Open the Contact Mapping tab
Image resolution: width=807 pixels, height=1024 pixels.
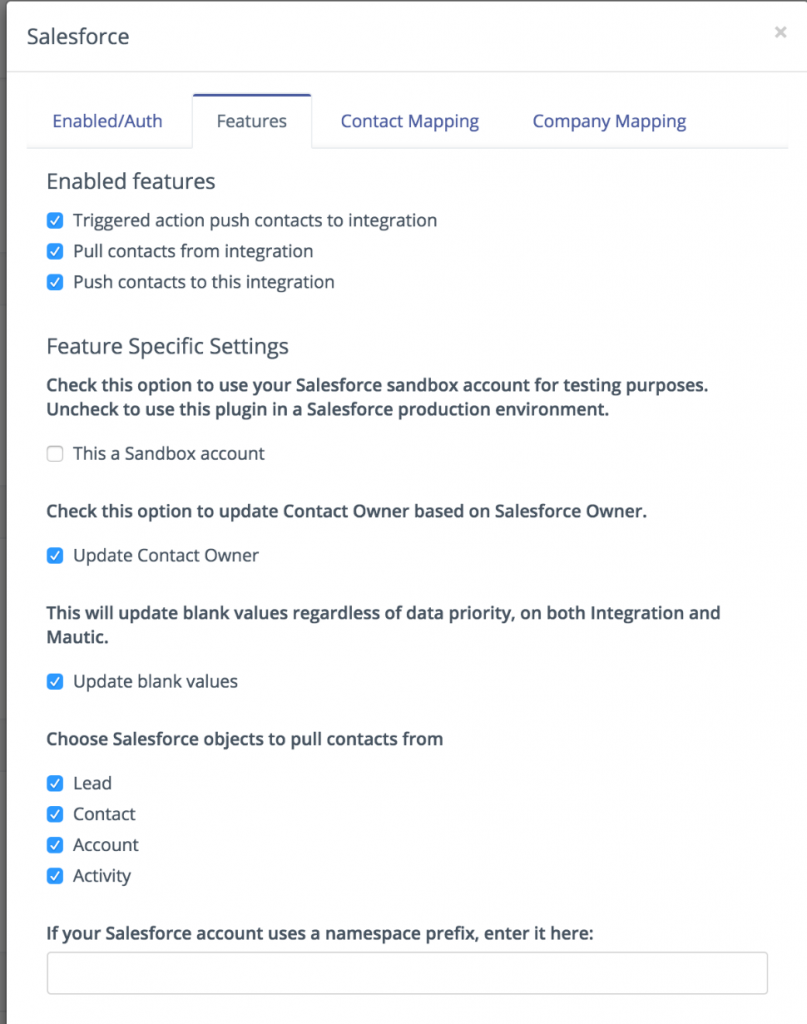coord(410,121)
